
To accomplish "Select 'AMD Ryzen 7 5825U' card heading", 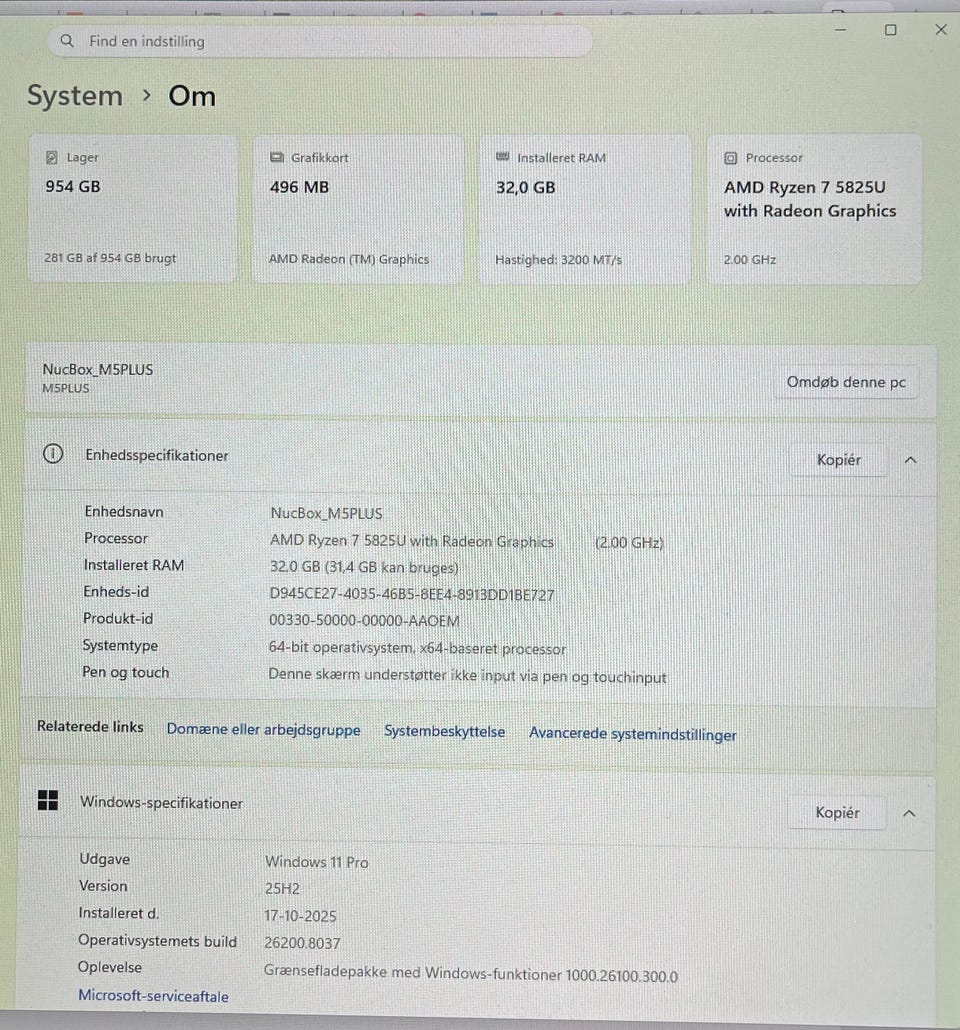I will (805, 187).
